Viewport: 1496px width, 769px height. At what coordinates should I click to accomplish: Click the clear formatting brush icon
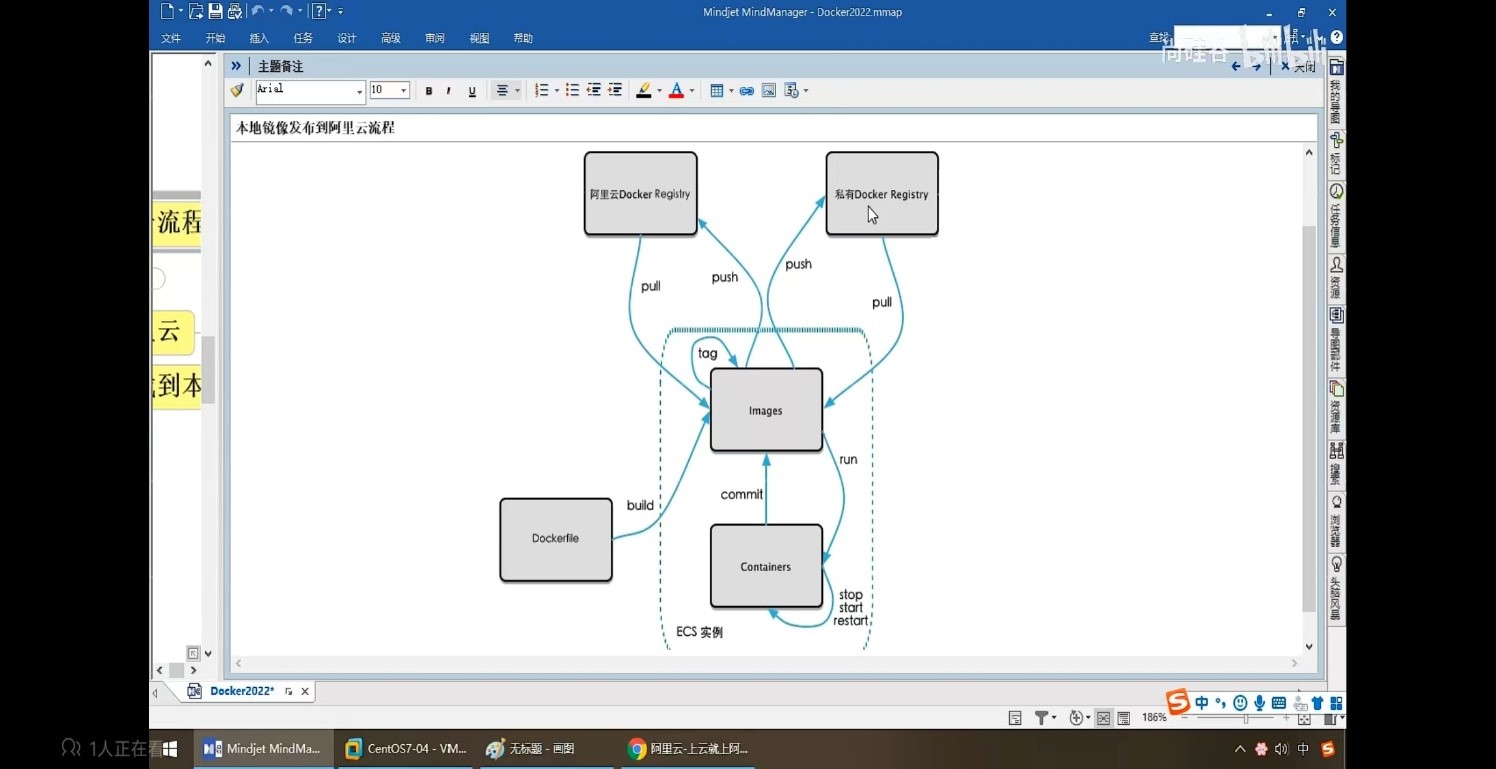(238, 91)
